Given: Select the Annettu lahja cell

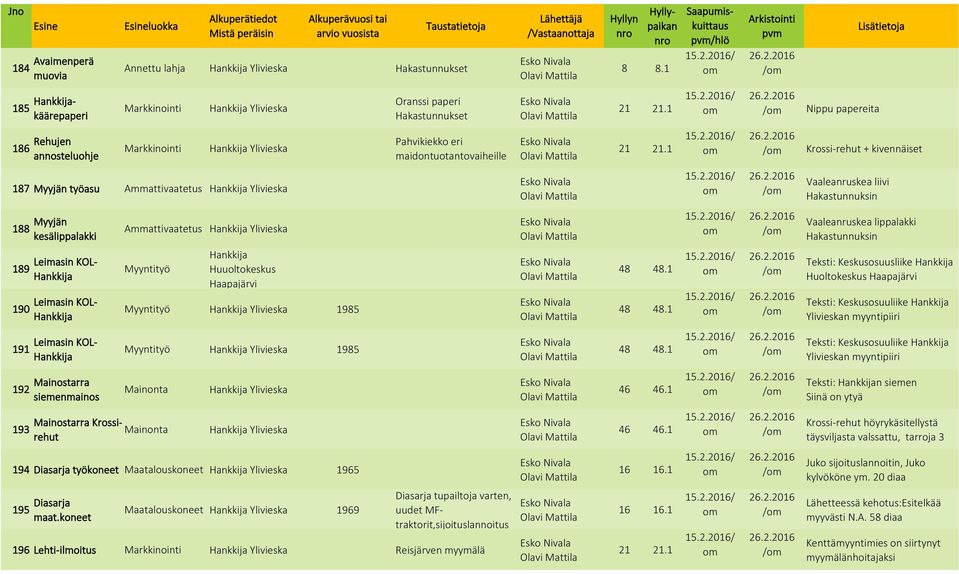Looking at the screenshot, I should coord(154,68).
